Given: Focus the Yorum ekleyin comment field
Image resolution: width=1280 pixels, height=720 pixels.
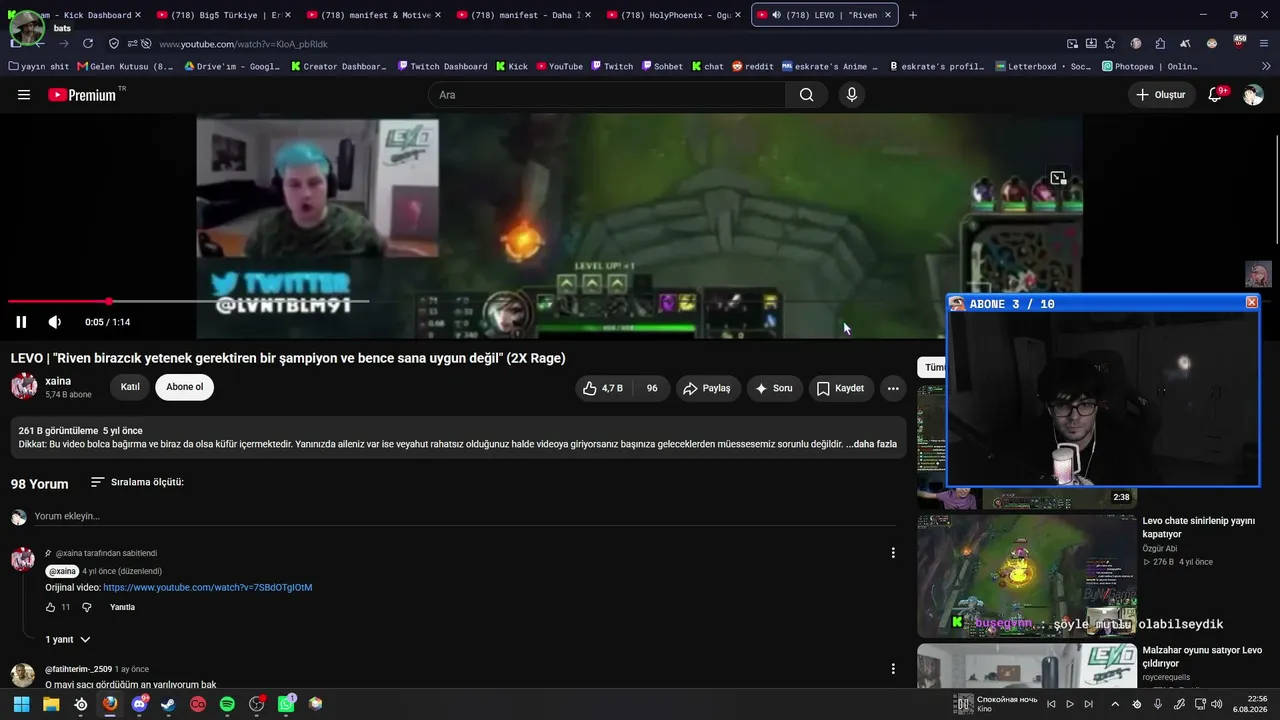Looking at the screenshot, I should point(464,516).
